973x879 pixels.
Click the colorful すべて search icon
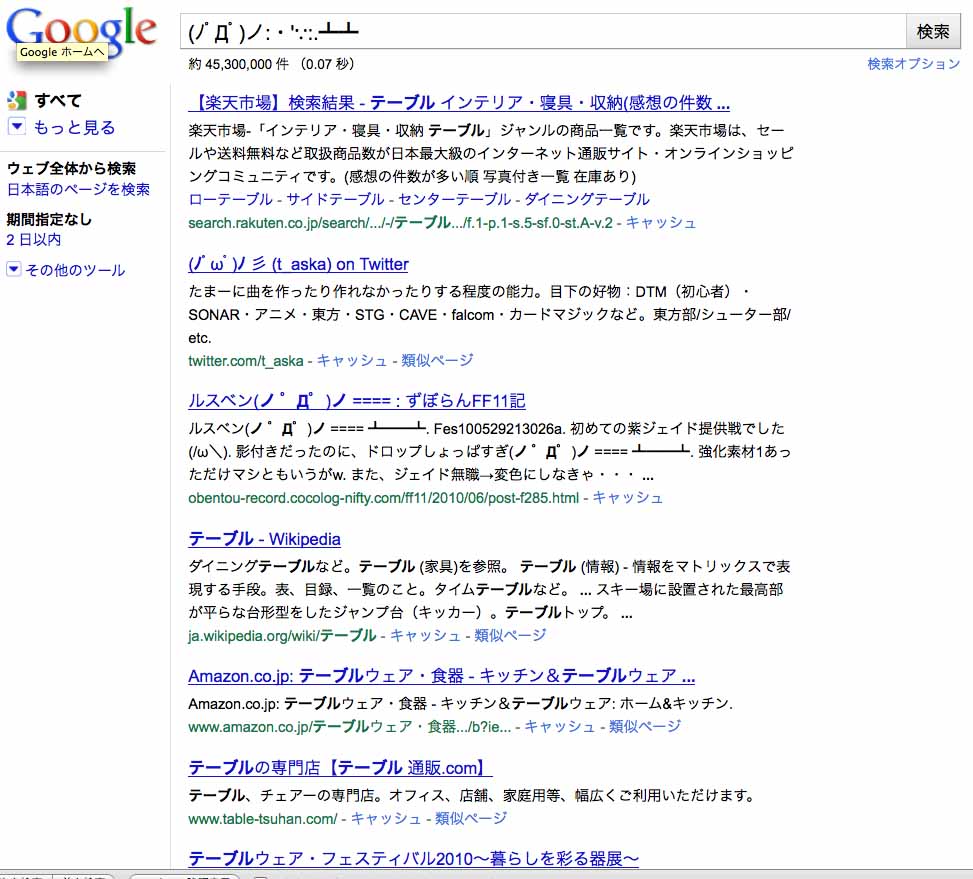click(17, 100)
